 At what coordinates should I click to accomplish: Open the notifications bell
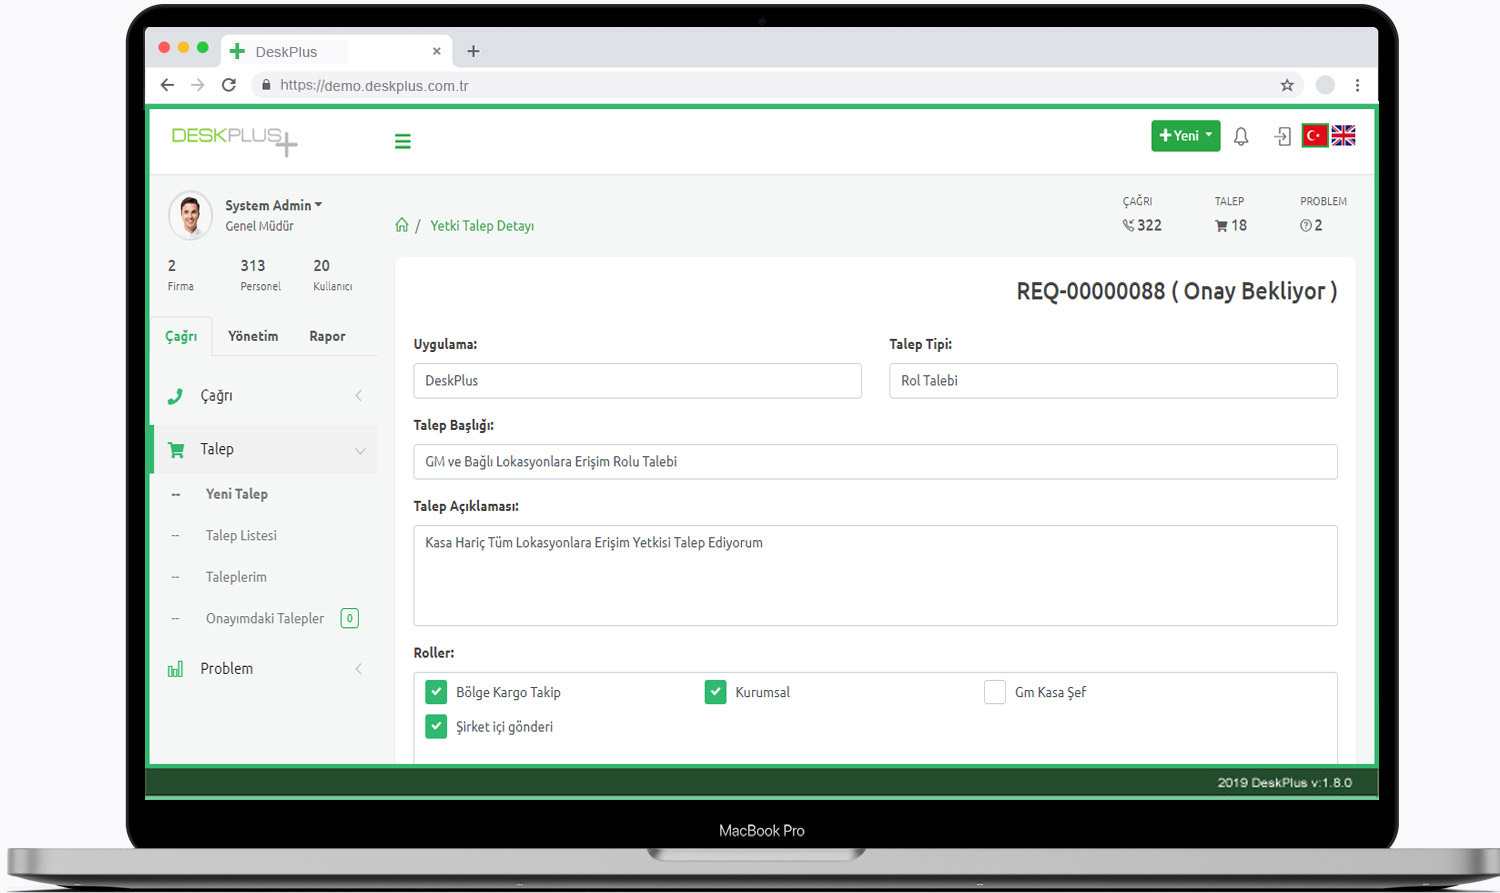[1241, 136]
